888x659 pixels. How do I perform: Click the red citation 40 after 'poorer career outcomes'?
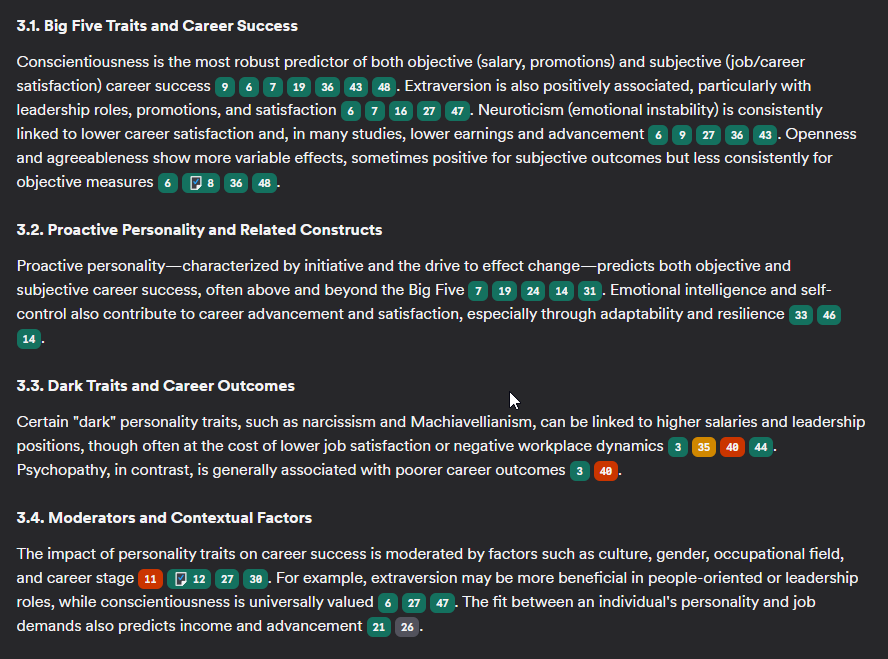pyautogui.click(x=605, y=471)
